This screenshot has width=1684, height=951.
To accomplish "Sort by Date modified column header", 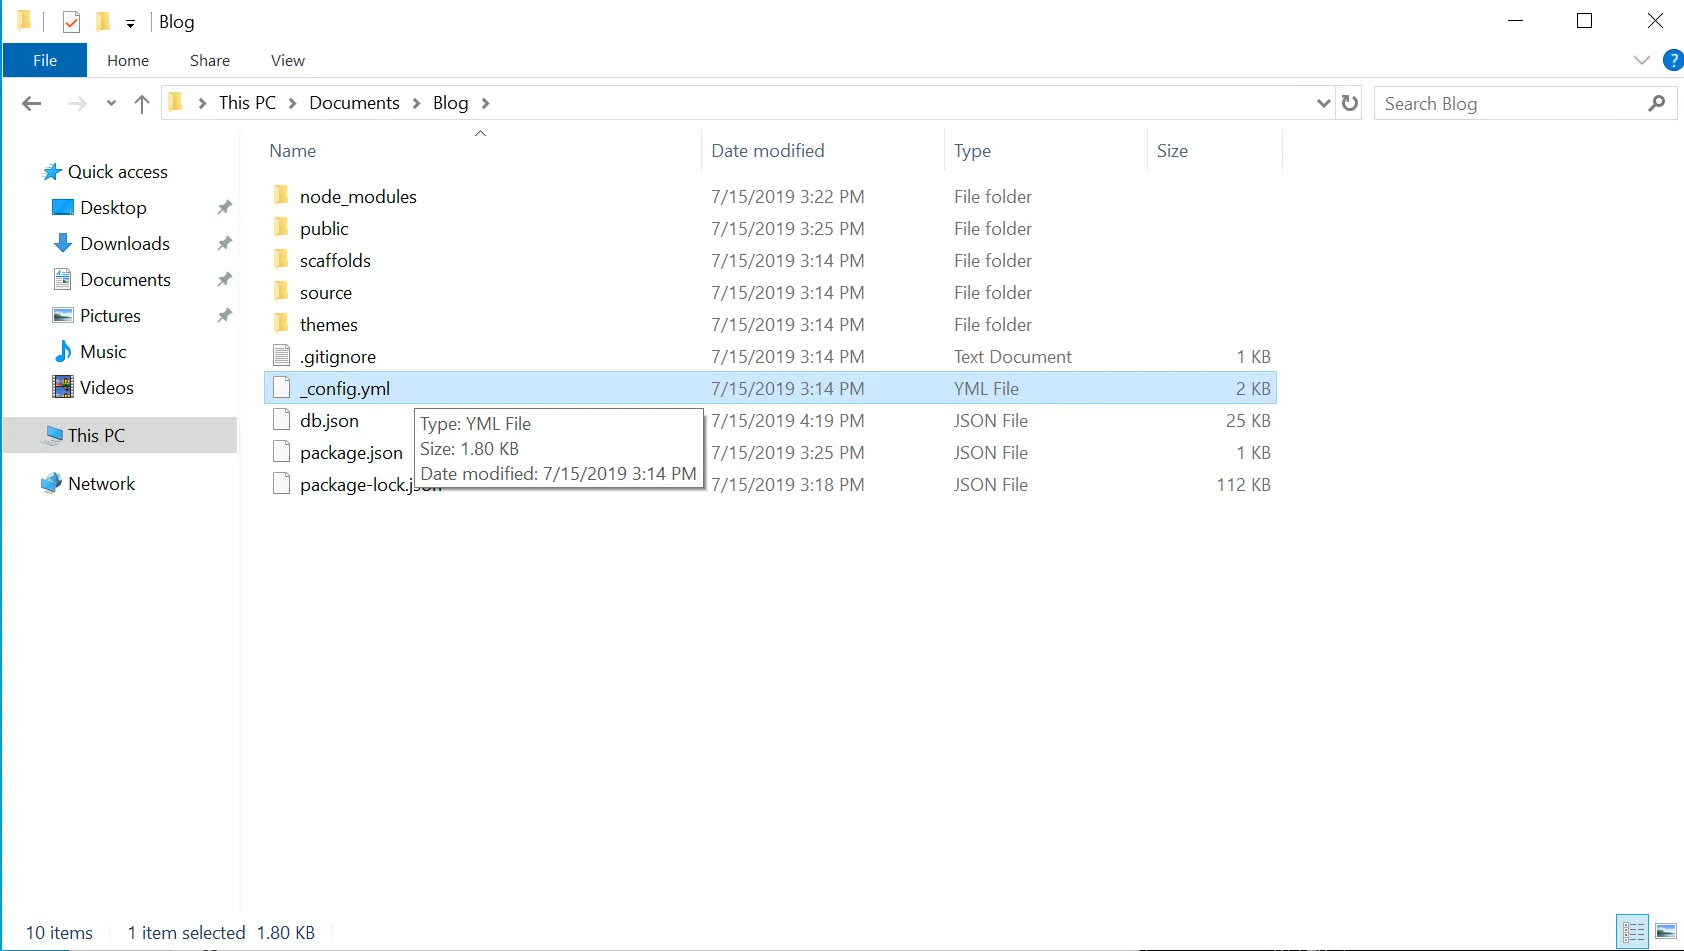I will 767,151.
